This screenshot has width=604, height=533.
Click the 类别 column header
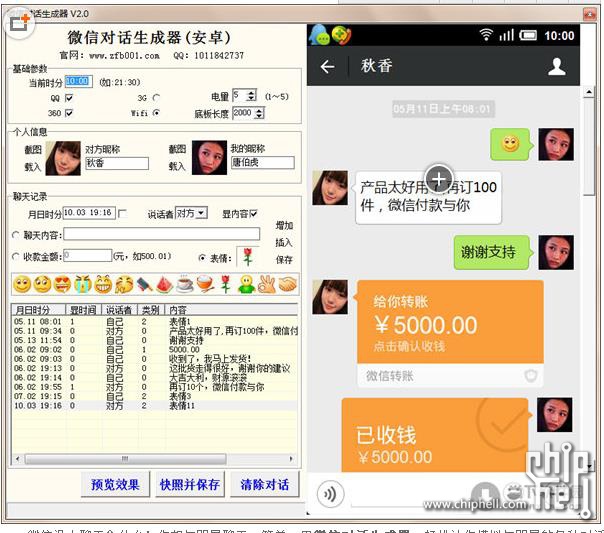point(151,310)
